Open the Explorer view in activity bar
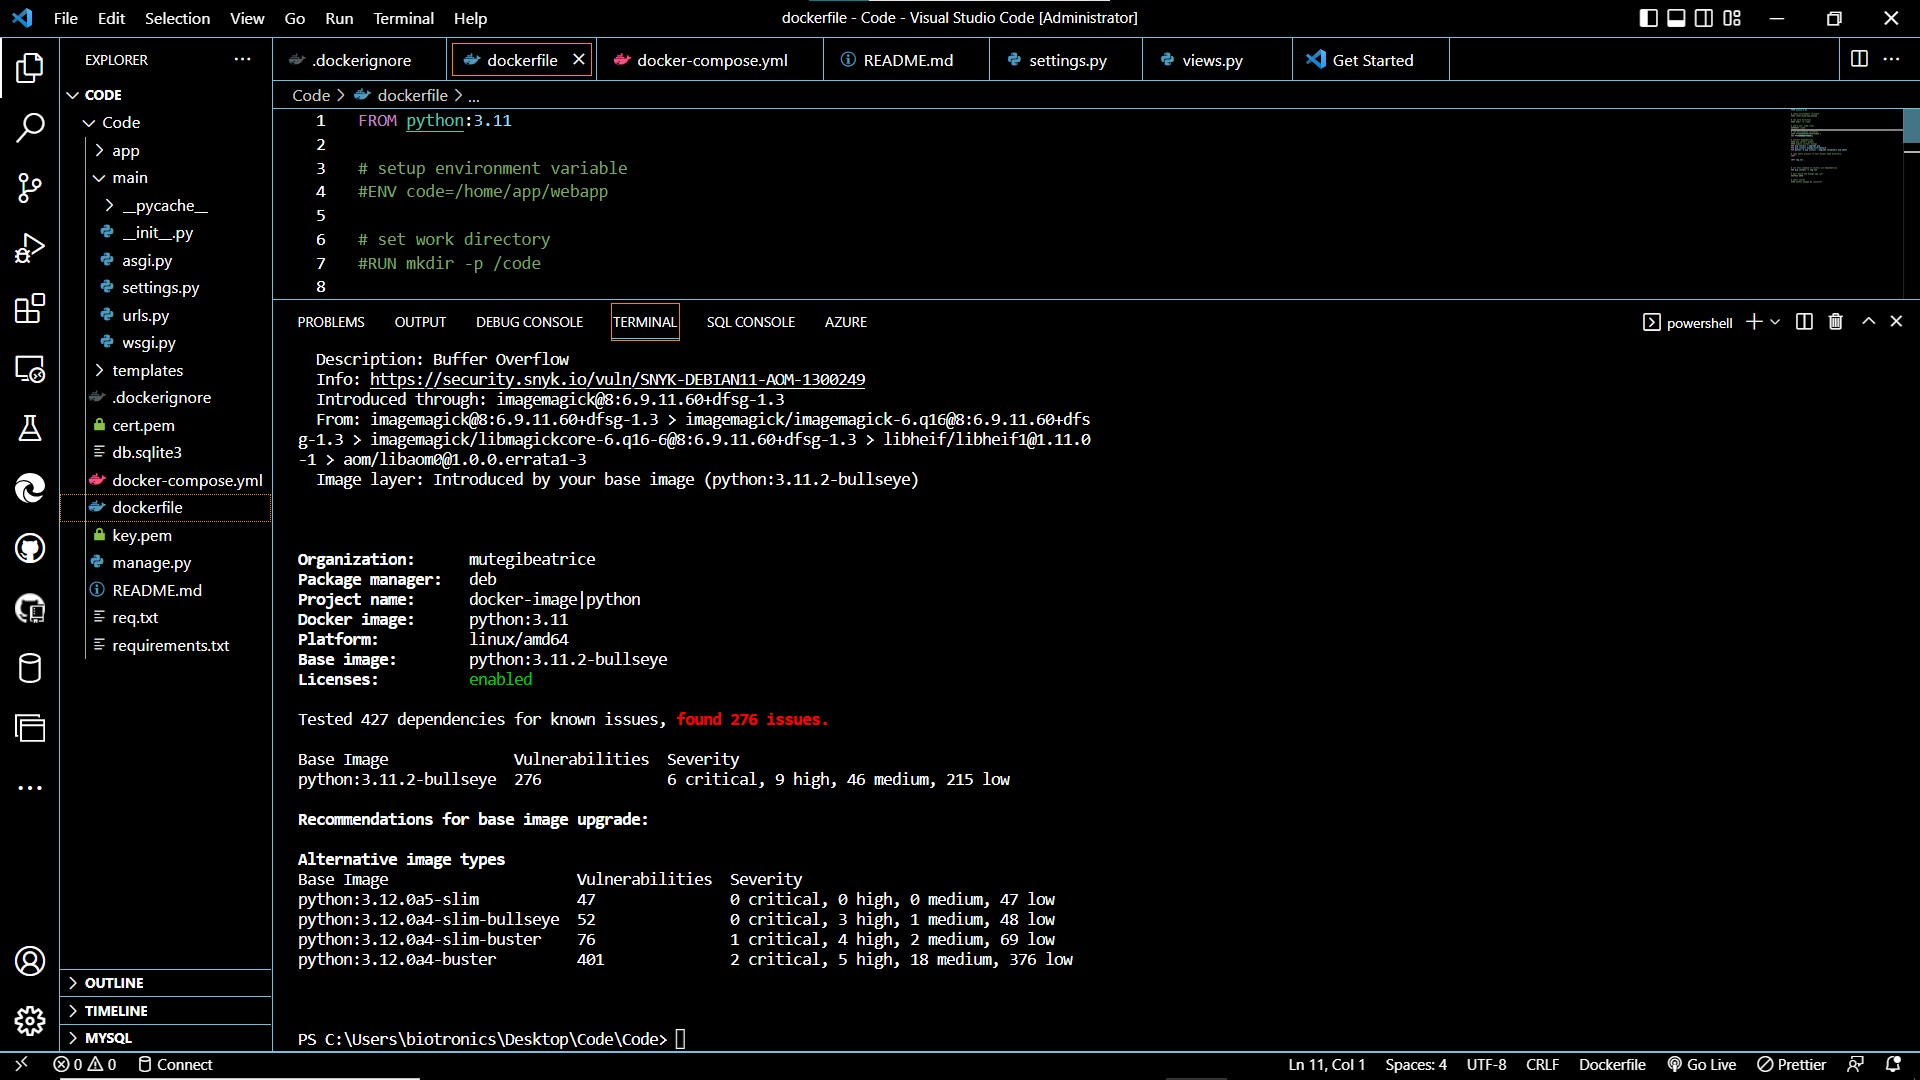The image size is (1920, 1080). tap(30, 68)
